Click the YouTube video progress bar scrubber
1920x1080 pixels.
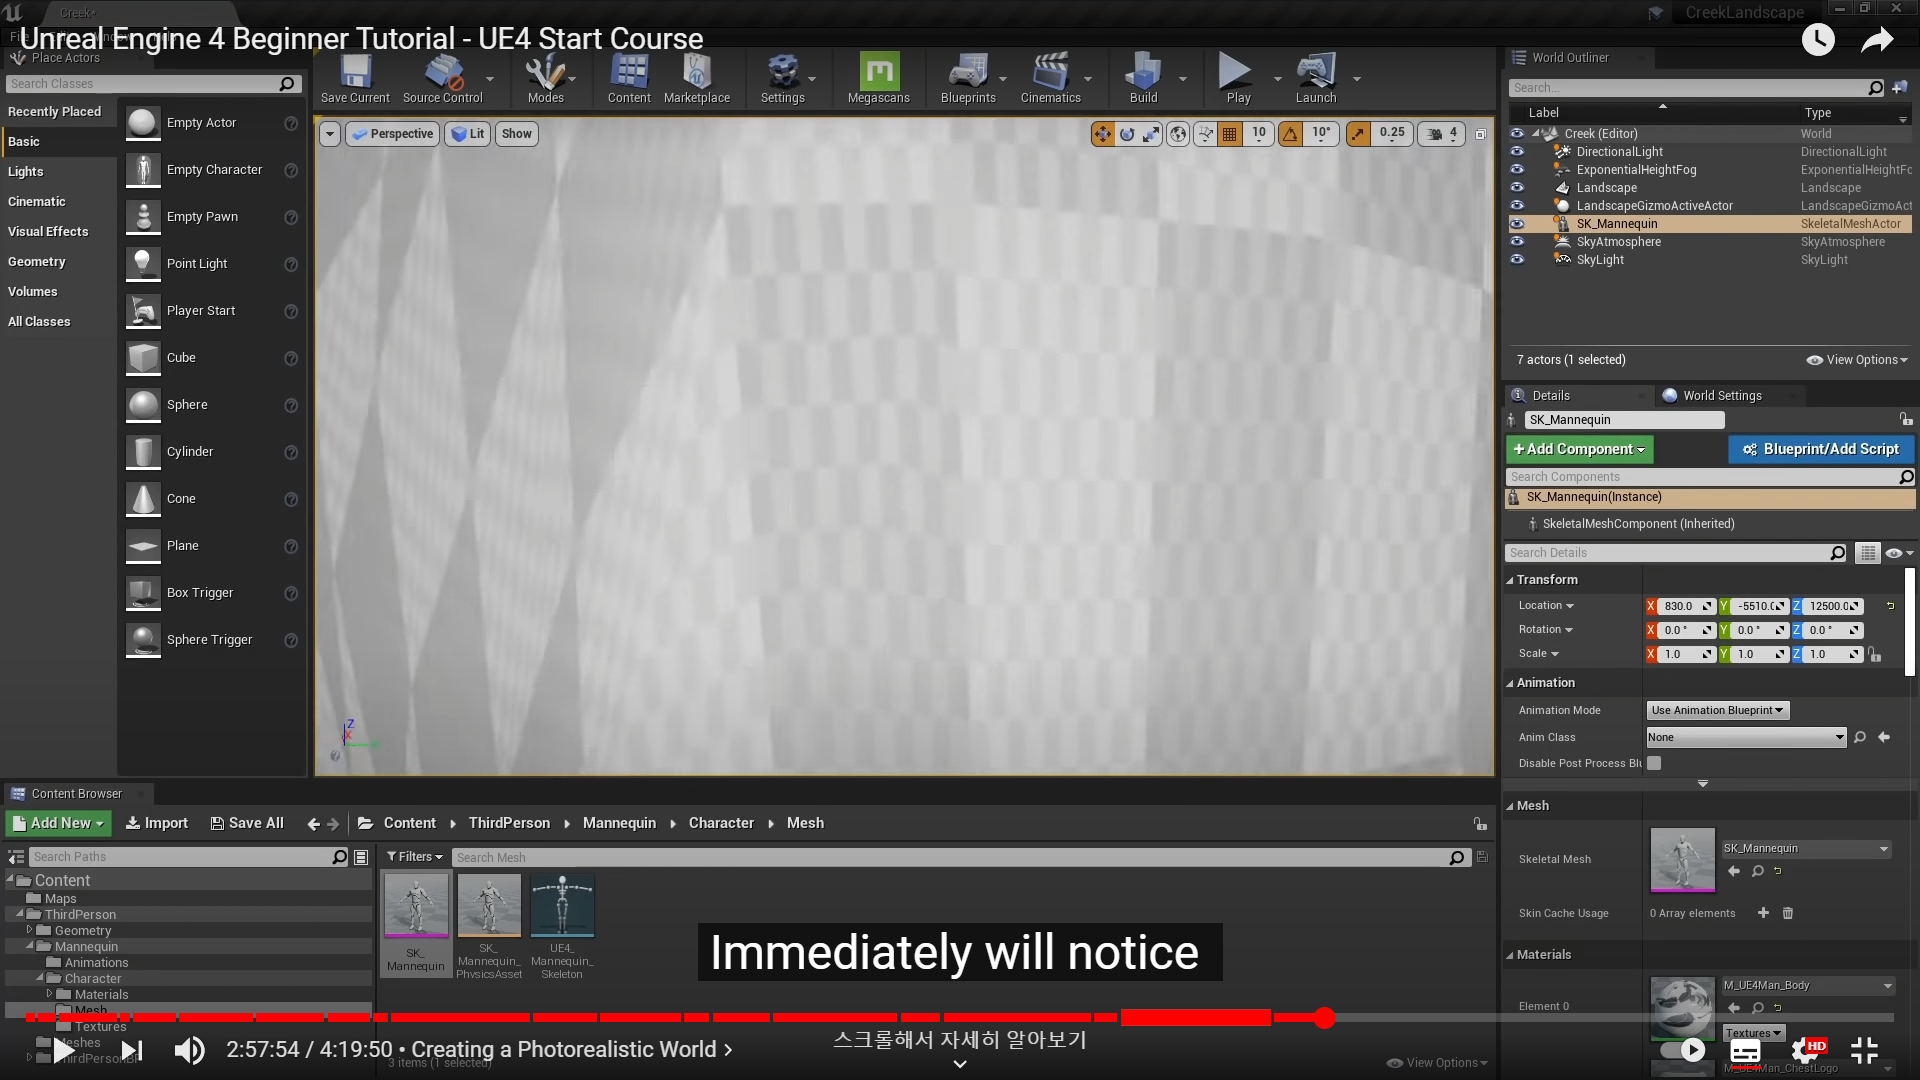[1325, 1018]
